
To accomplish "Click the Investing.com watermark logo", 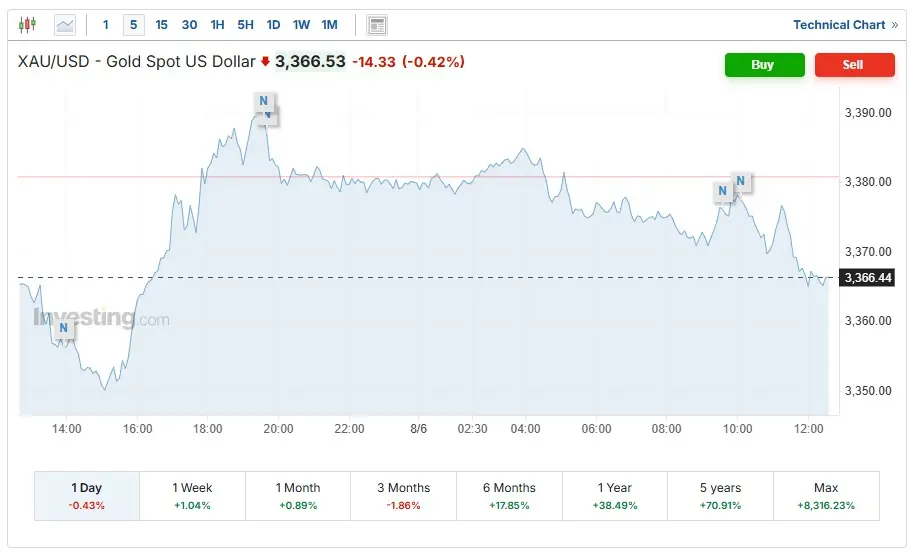I will pyautogui.click(x=101, y=319).
